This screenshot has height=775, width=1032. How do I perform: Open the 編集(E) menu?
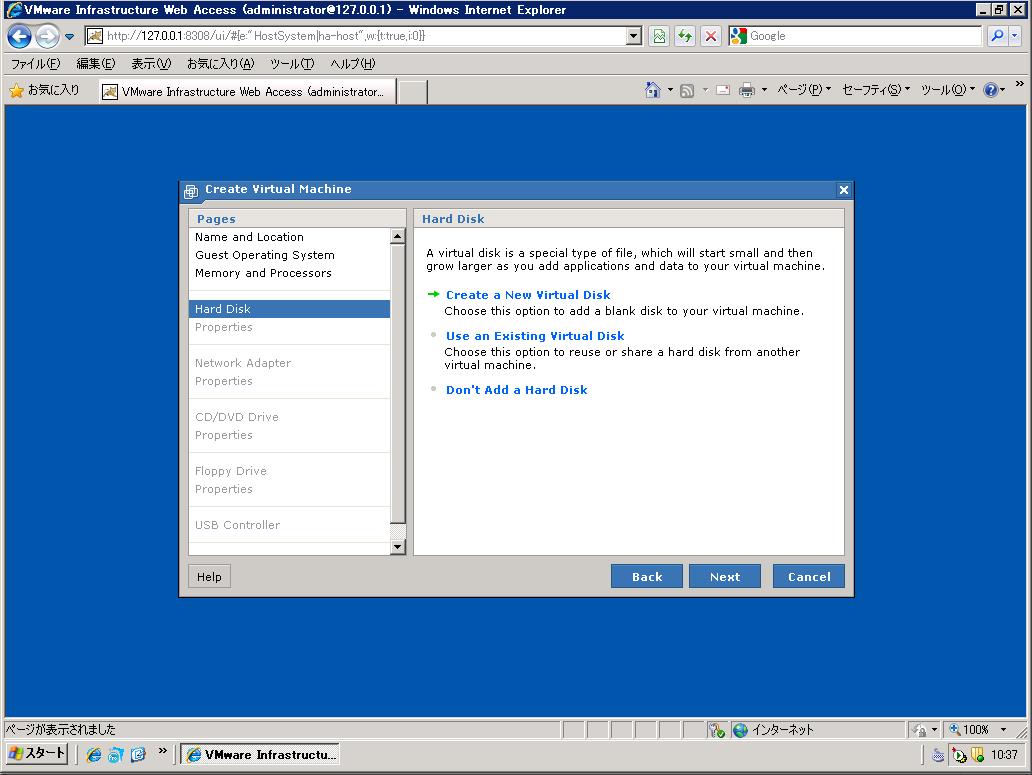coord(95,64)
